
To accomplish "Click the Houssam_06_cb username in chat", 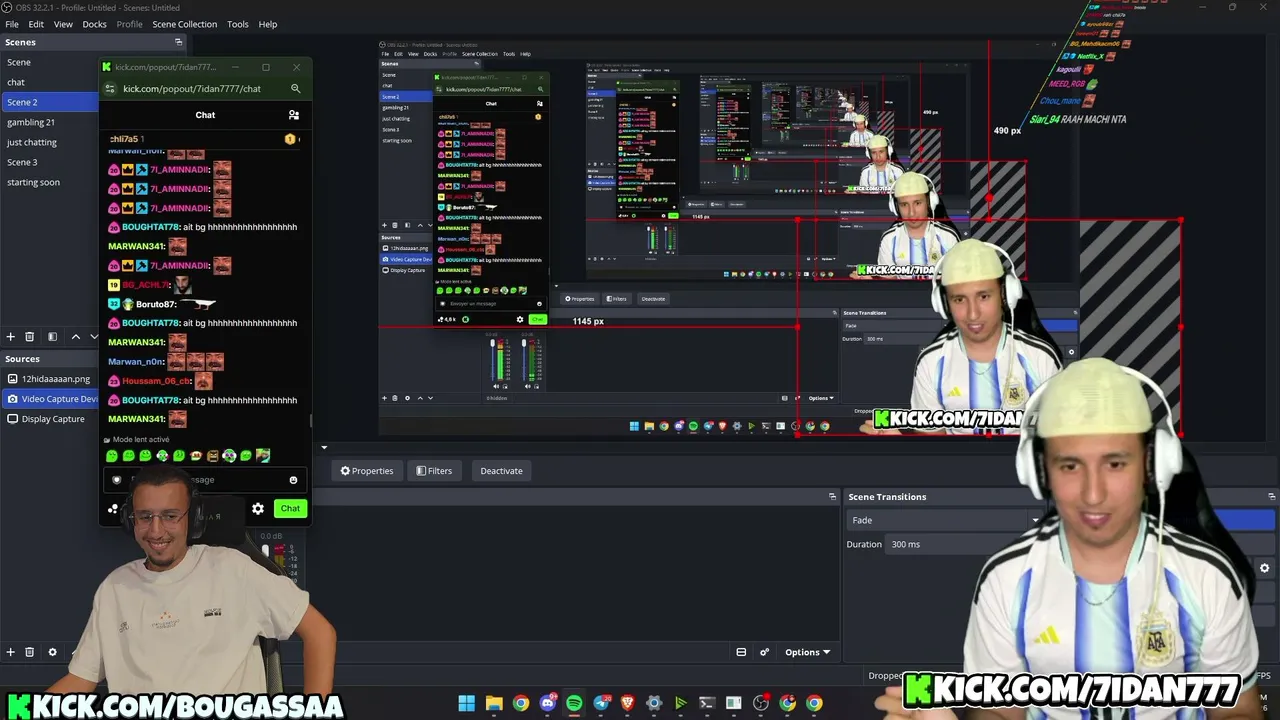I will pyautogui.click(x=156, y=381).
